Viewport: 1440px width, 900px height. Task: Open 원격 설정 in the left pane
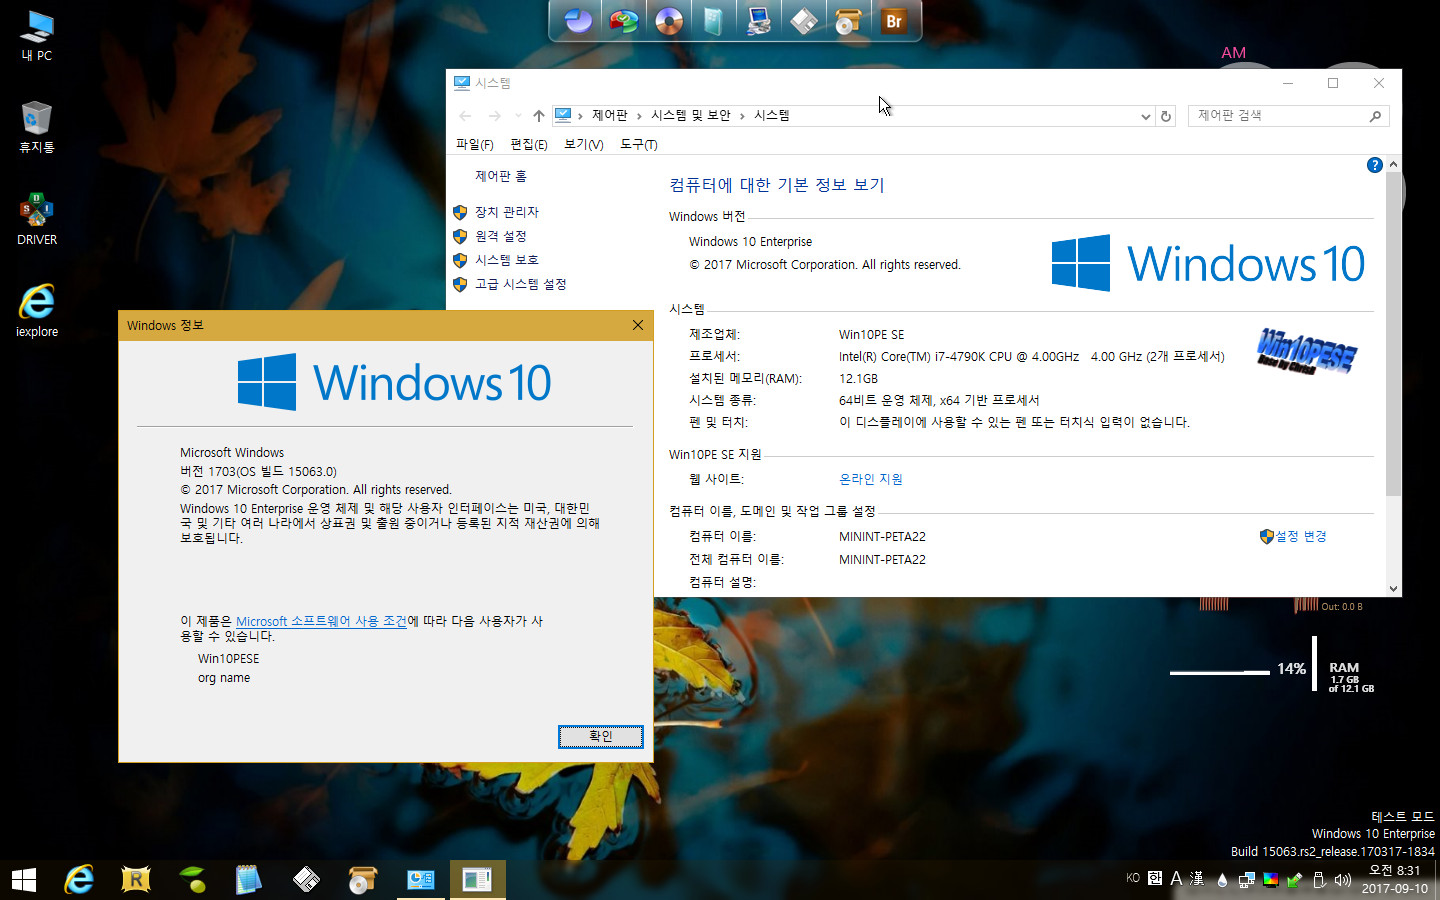(500, 236)
